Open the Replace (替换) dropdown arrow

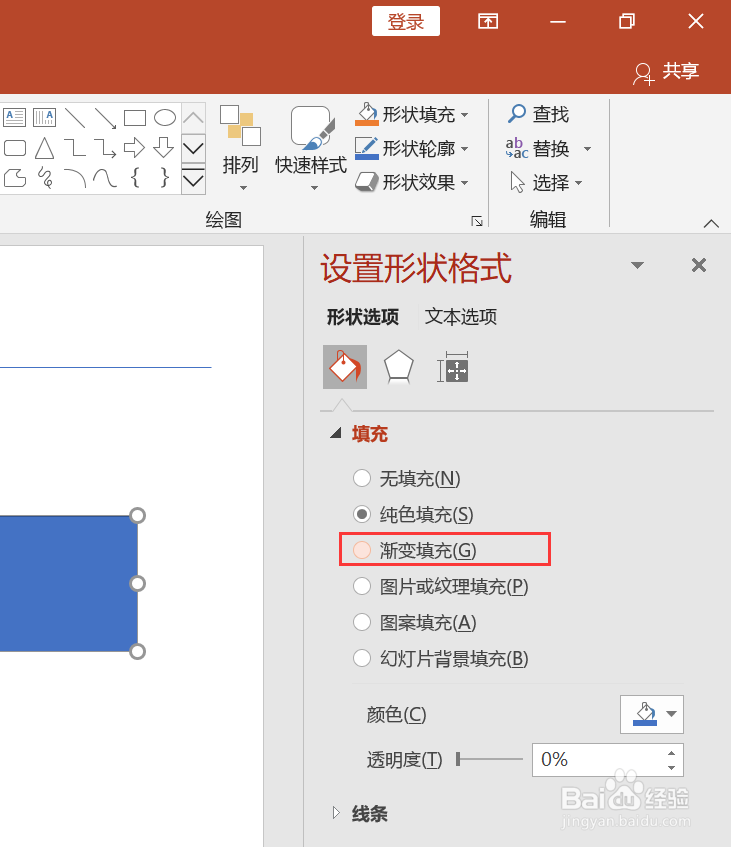[587, 149]
